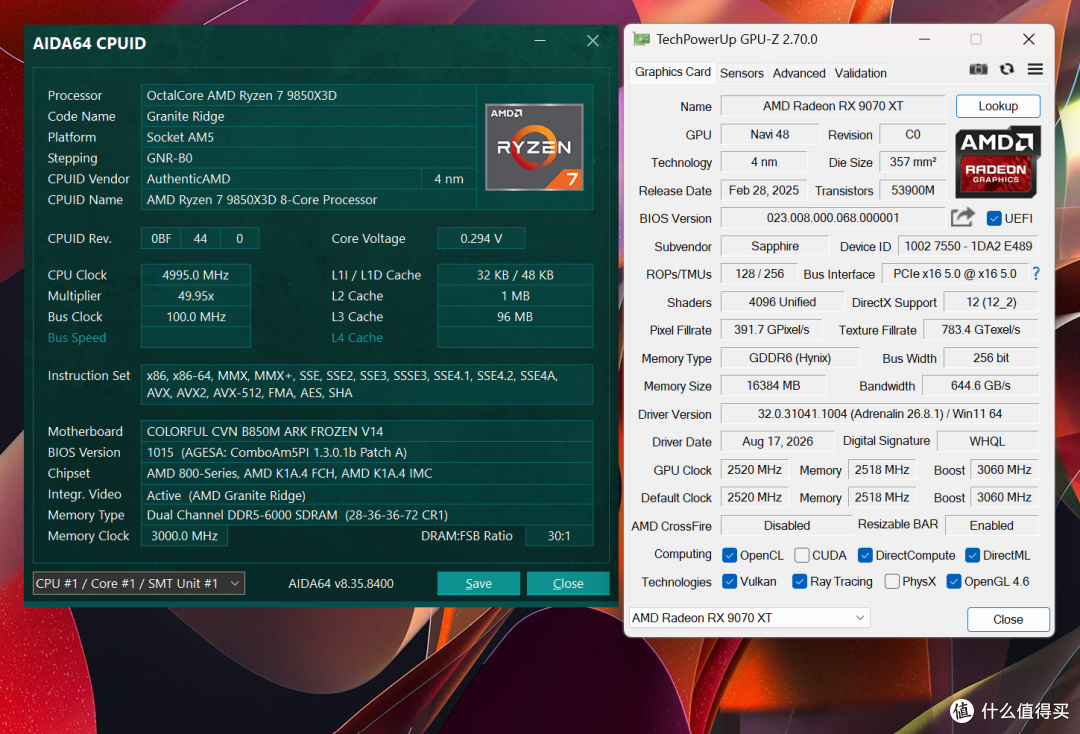
Task: Toggle the UEFI checkbox
Action: (994, 218)
